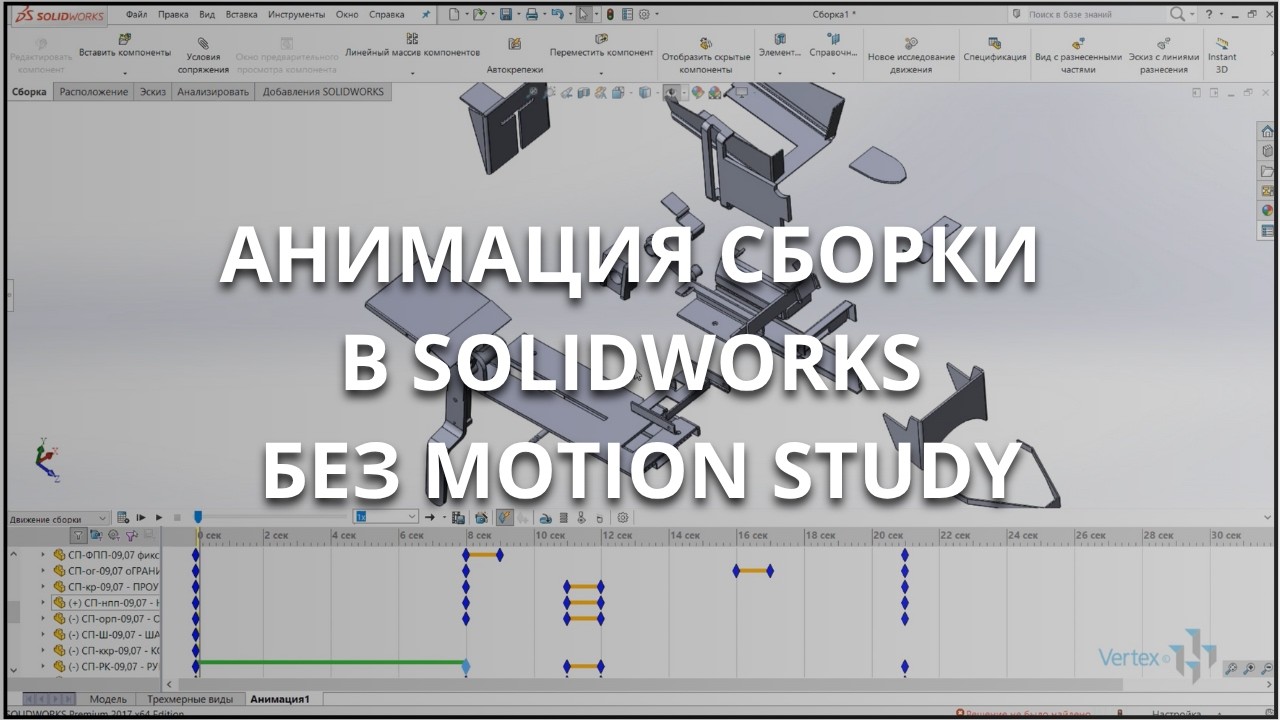
Task: Play the animation
Action: [x=159, y=517]
